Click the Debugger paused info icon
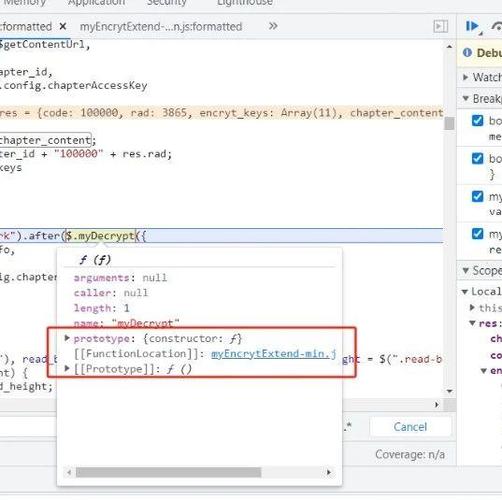This screenshot has width=502, height=500. 467,53
